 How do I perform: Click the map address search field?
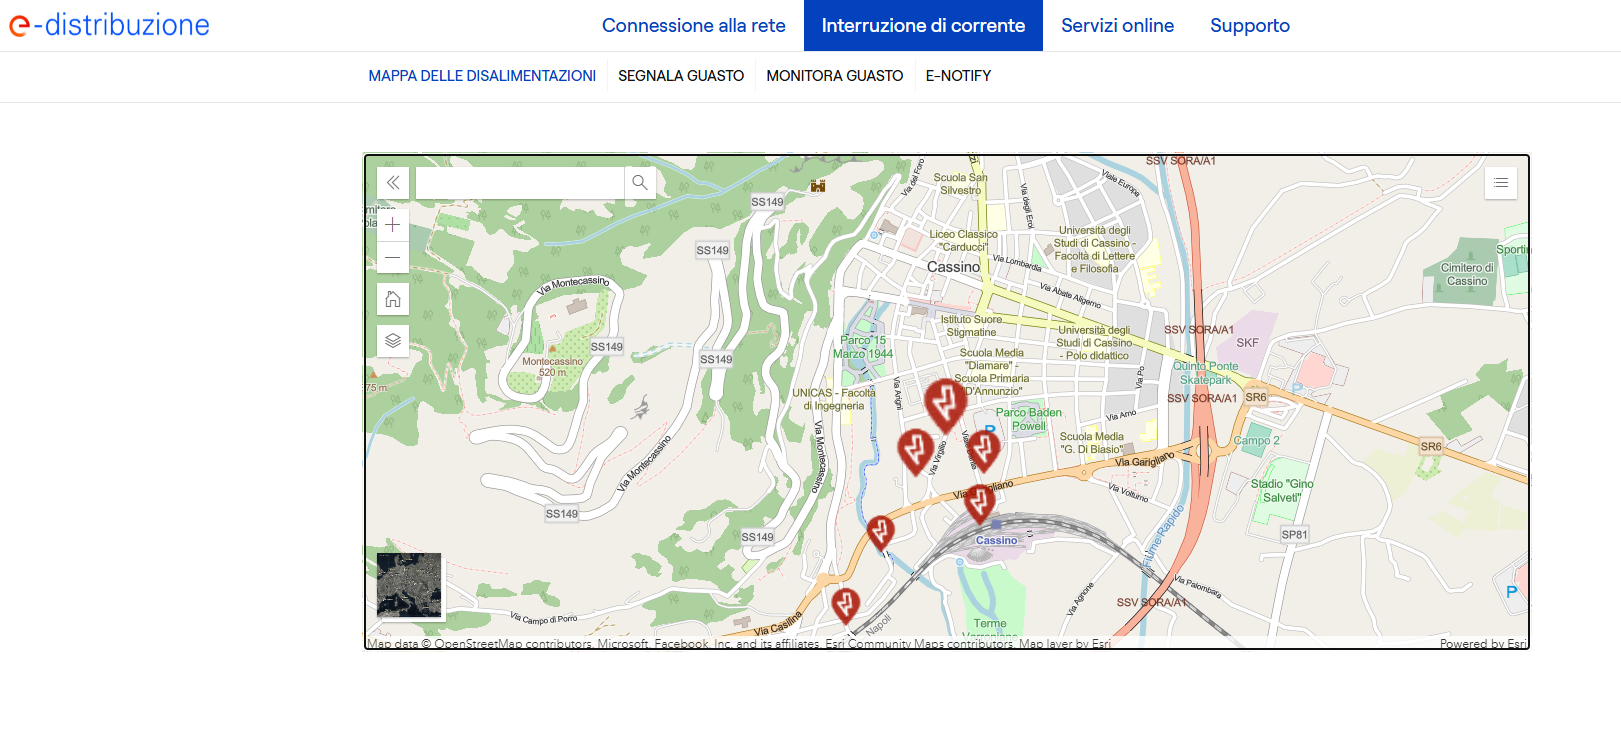tap(519, 183)
